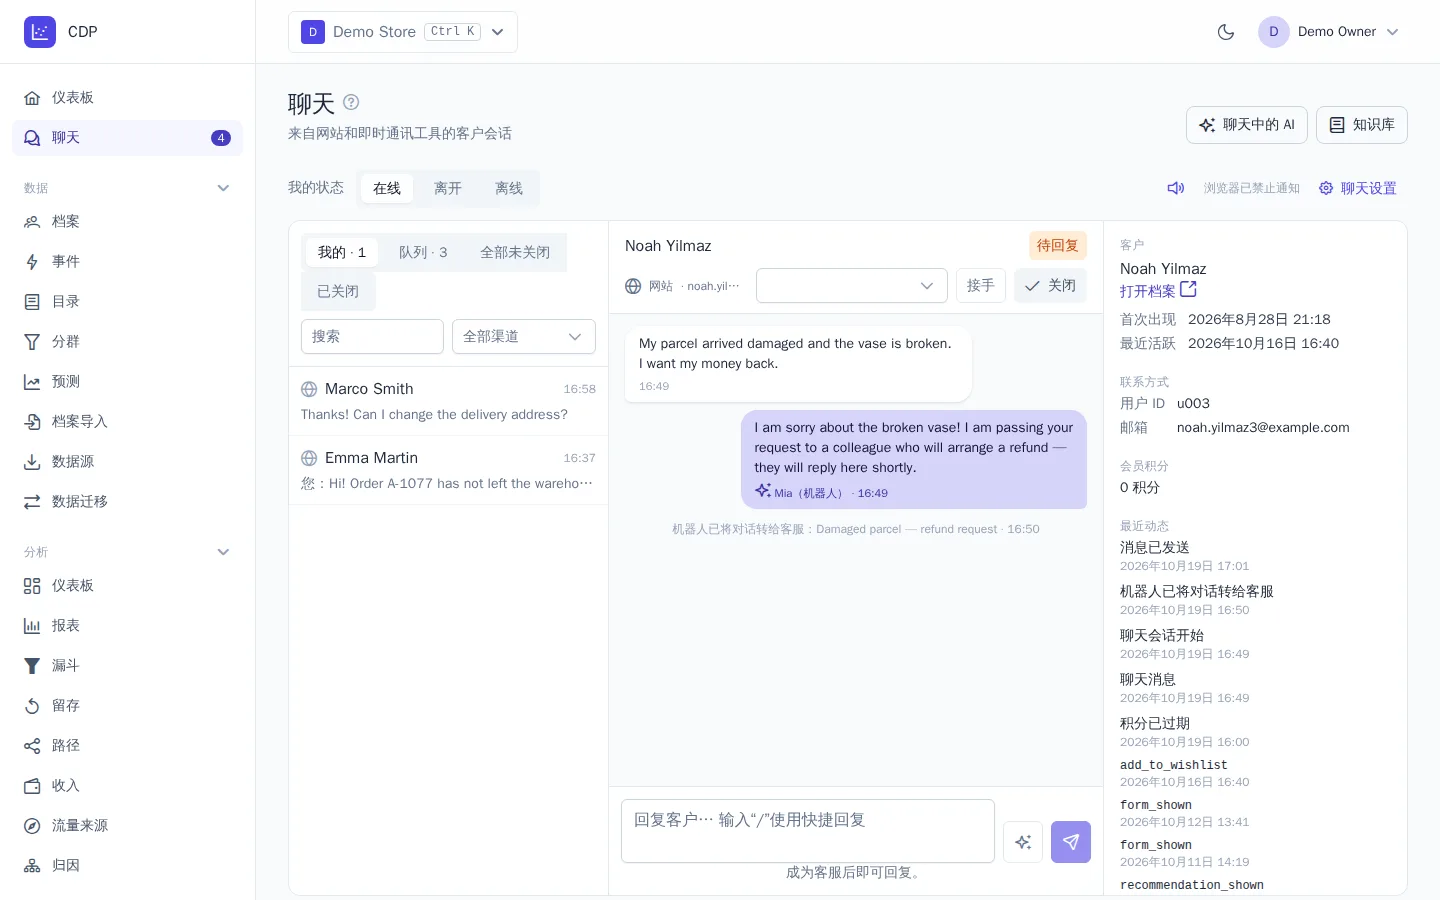Open the Demo Owner account menu

click(x=1329, y=32)
